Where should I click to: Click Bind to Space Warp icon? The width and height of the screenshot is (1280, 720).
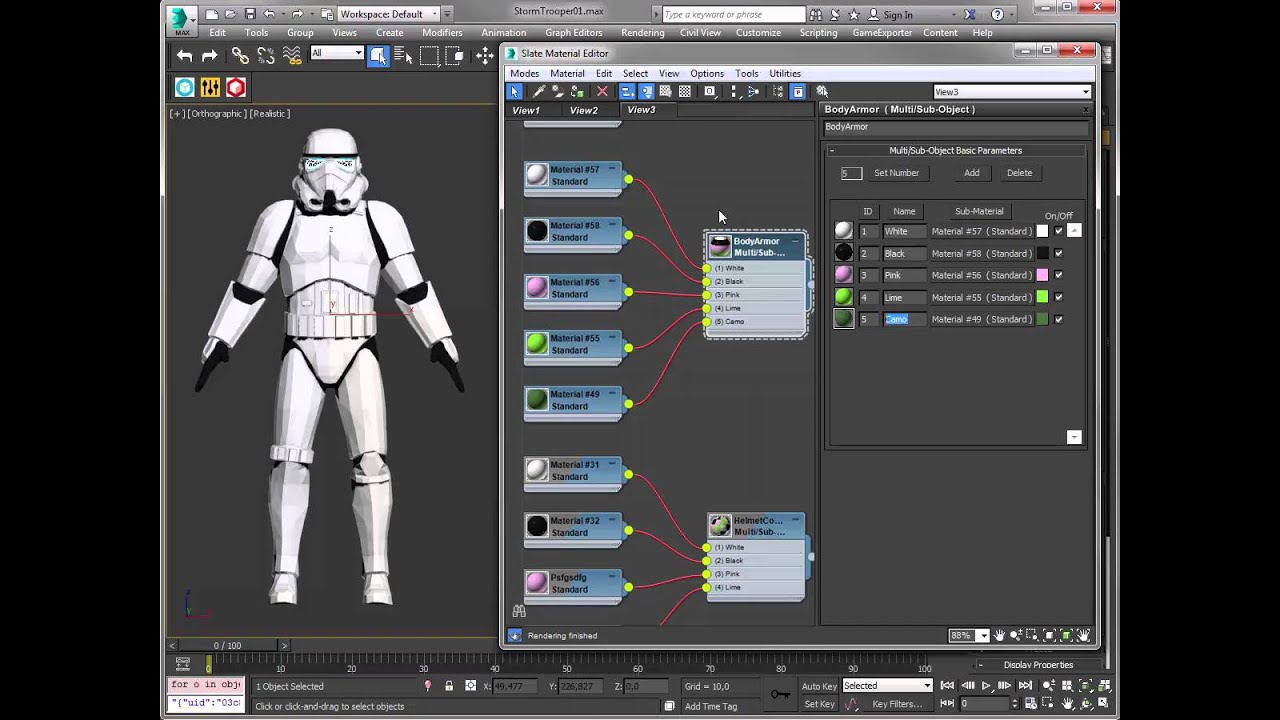[292, 56]
